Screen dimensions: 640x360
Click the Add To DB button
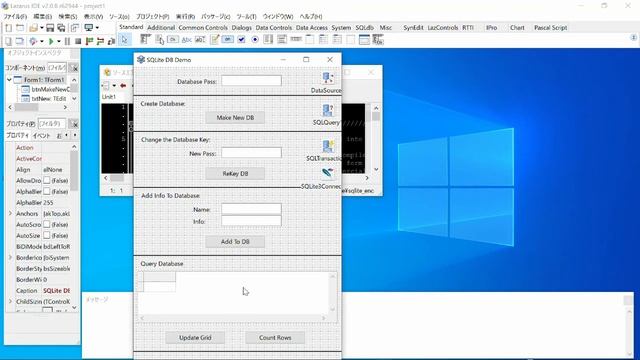[235, 242]
